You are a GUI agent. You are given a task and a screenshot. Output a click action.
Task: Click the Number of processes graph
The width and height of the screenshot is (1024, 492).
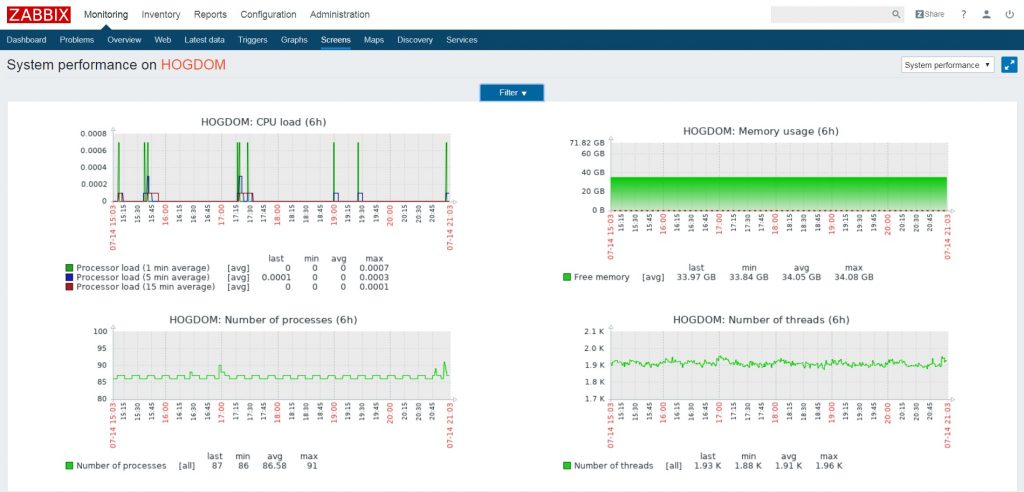pyautogui.click(x=281, y=365)
